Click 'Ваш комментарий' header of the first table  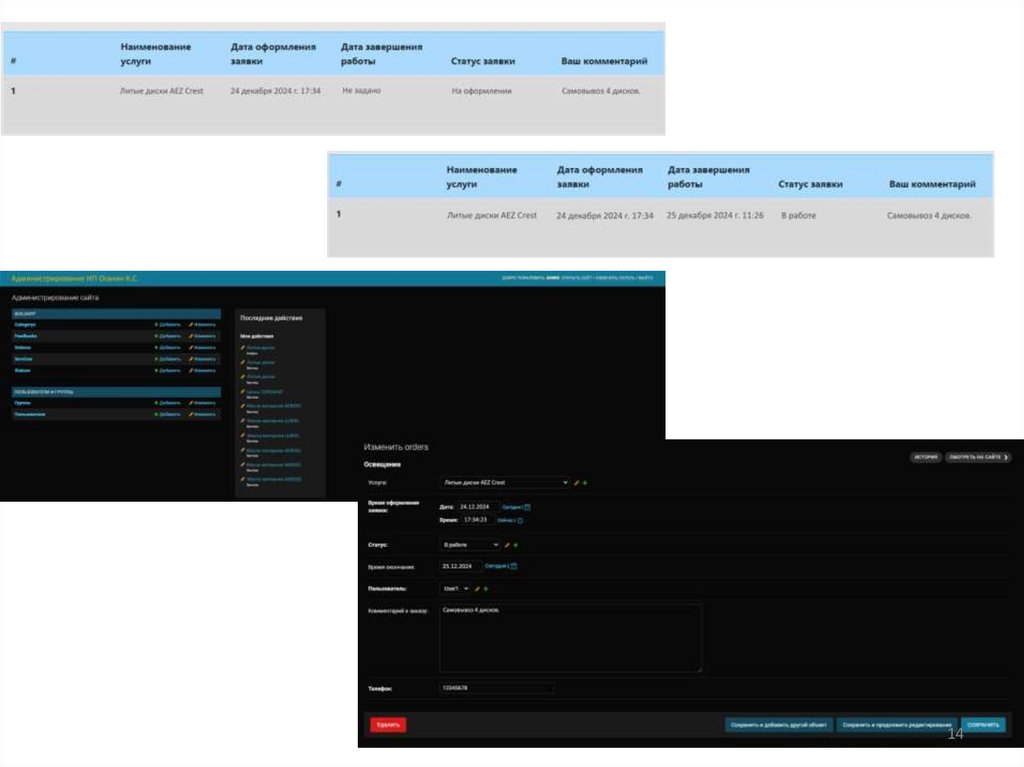pyautogui.click(x=604, y=61)
